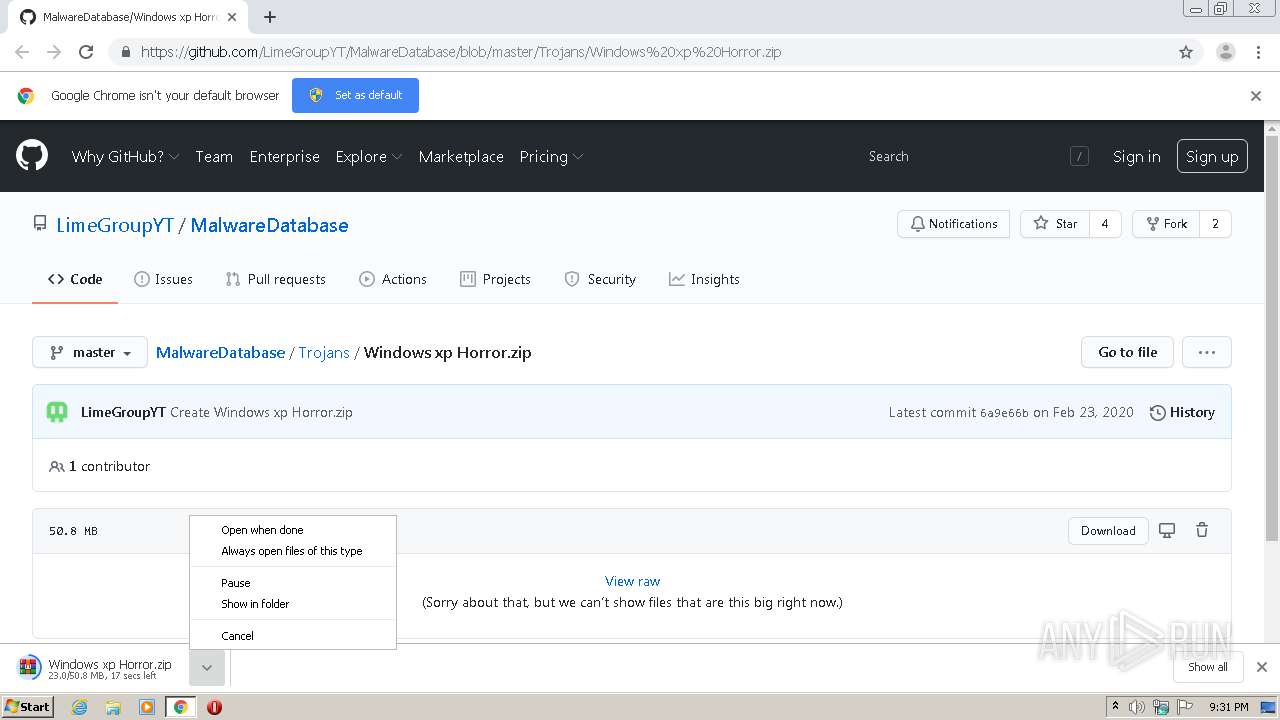Click the Windows xp Horror.zip download file icon

tap(30, 668)
